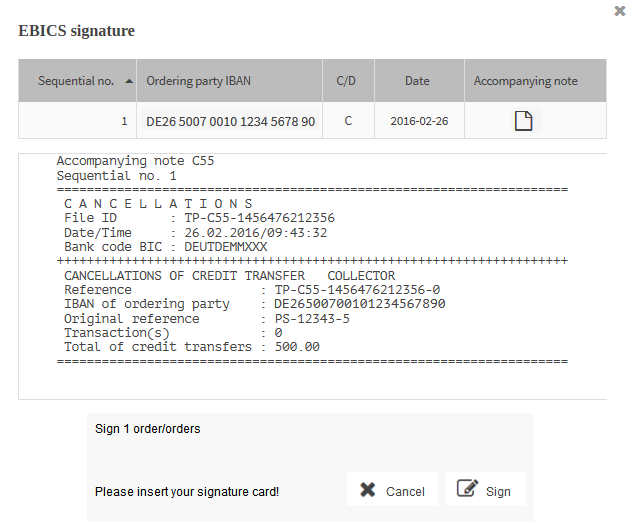This screenshot has height=525, width=632.
Task: Open the accompanying note document icon
Action: point(521,121)
